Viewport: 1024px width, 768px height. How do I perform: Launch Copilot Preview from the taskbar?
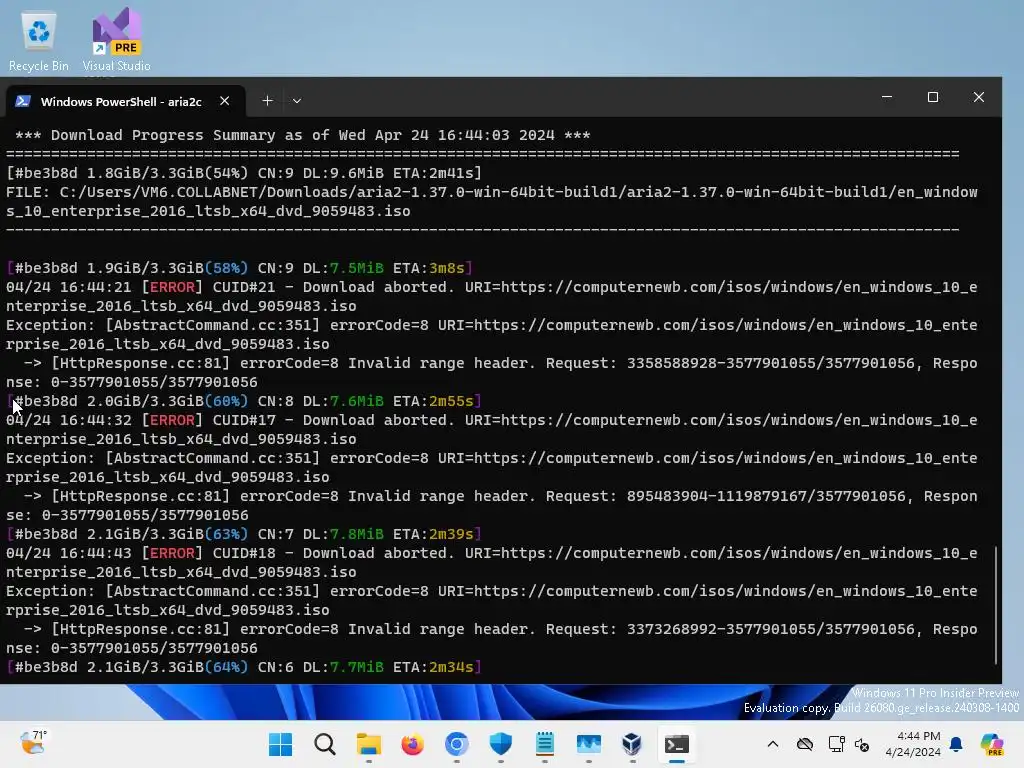coord(991,744)
